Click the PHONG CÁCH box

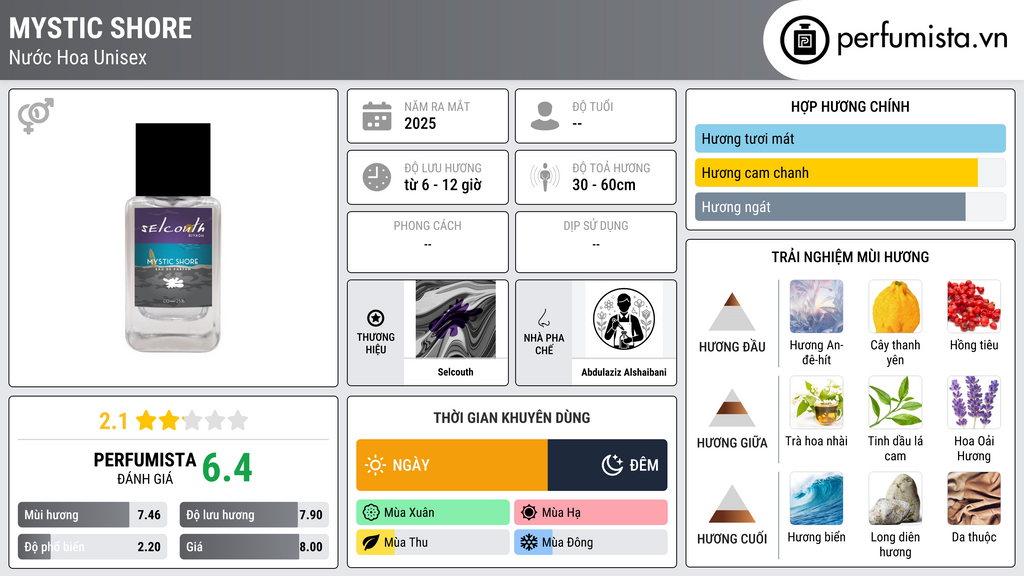(428, 242)
